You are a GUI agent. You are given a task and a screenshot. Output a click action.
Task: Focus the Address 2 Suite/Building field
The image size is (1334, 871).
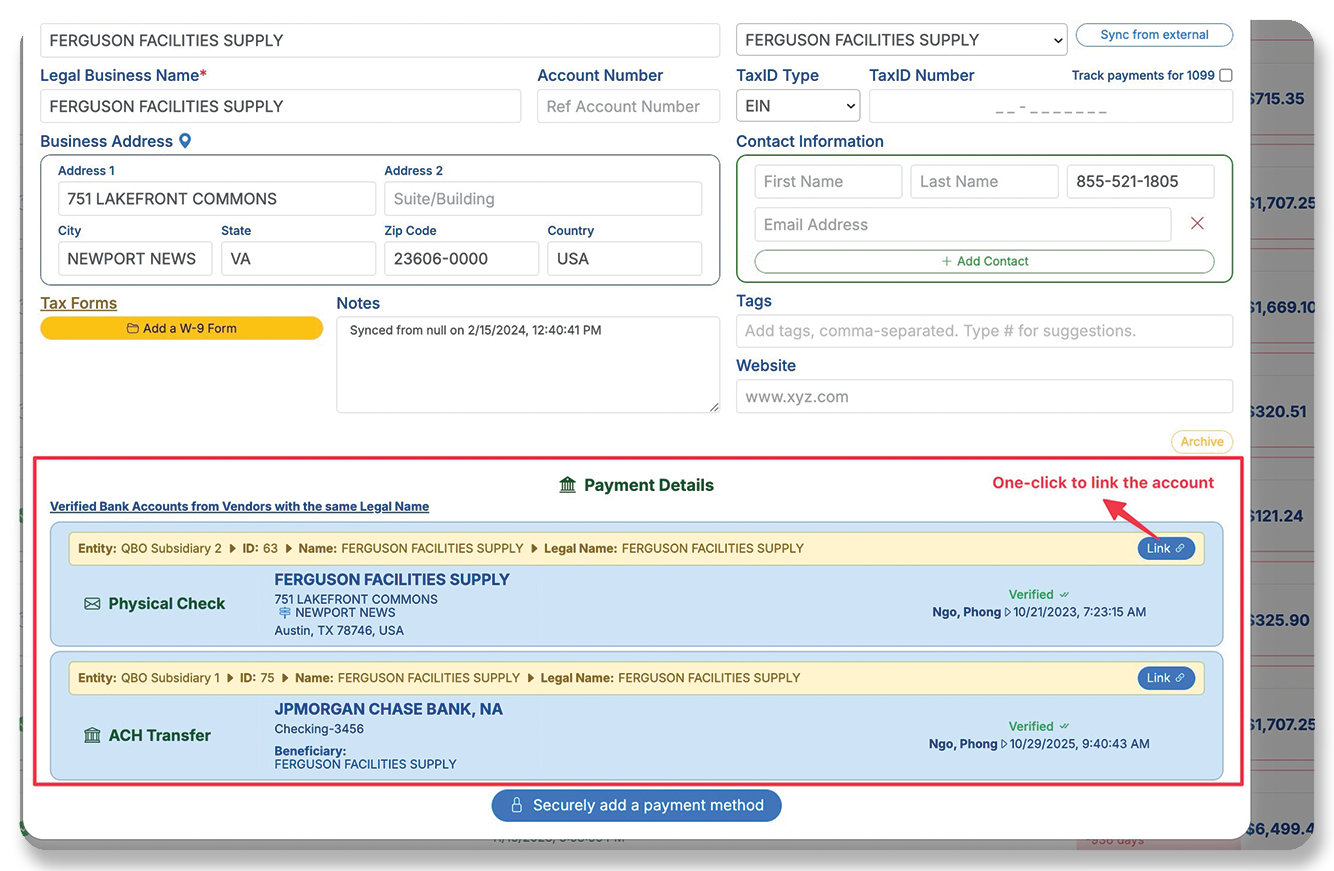point(543,198)
